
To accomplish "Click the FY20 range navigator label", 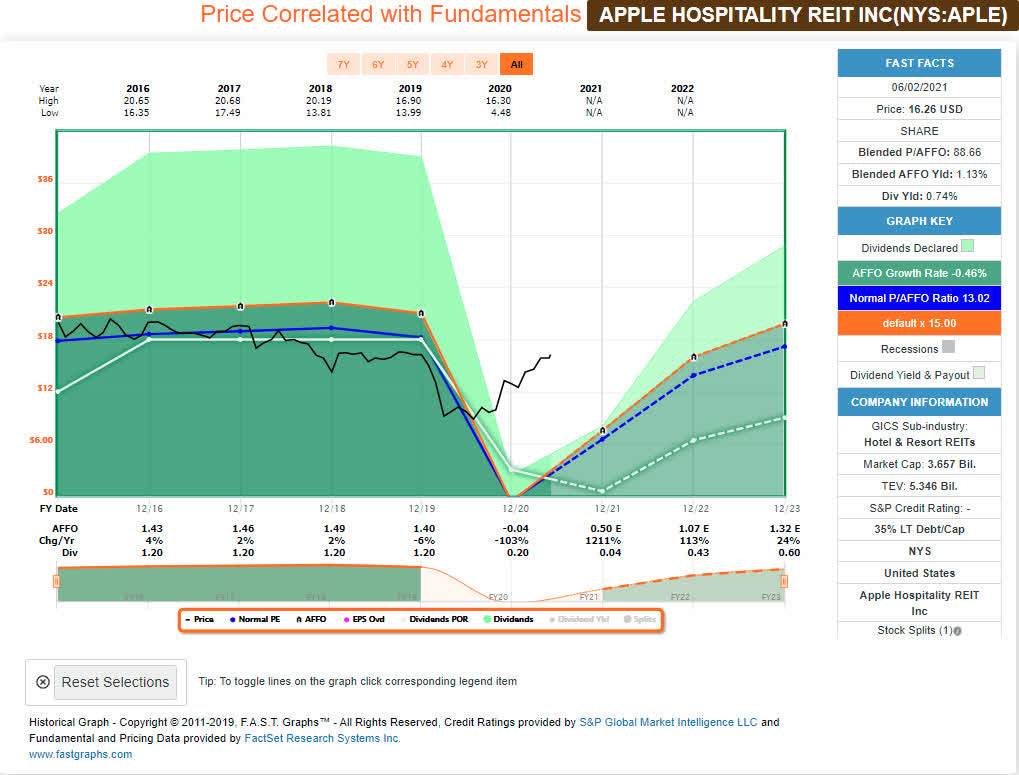I will pyautogui.click(x=498, y=597).
